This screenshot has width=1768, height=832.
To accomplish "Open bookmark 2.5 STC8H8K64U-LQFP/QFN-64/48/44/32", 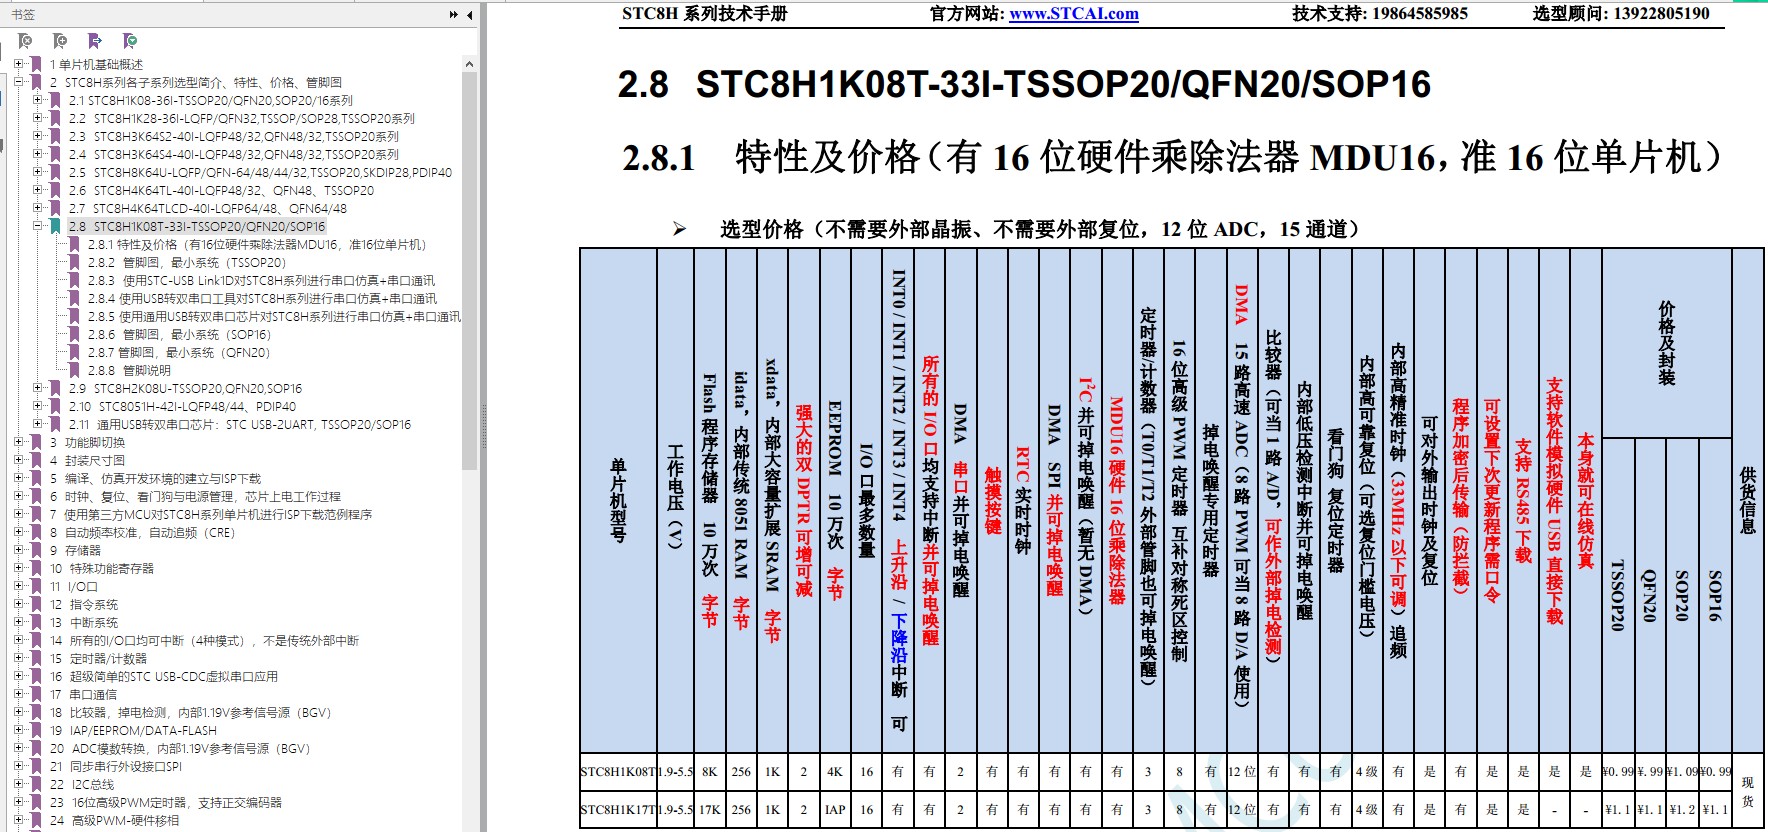I will 260,172.
